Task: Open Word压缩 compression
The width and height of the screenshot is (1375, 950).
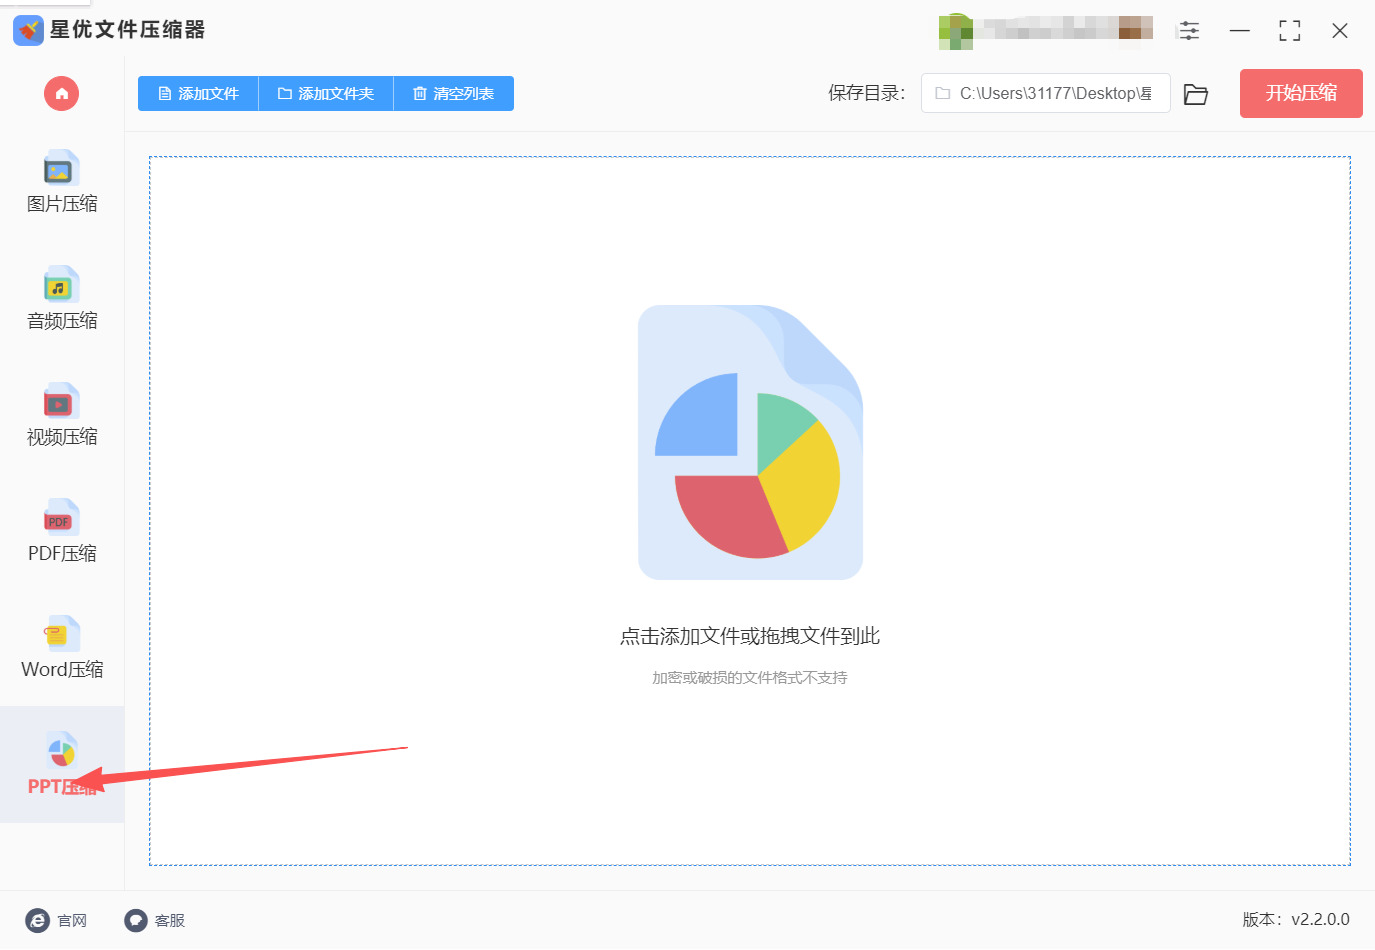Action: point(62,648)
